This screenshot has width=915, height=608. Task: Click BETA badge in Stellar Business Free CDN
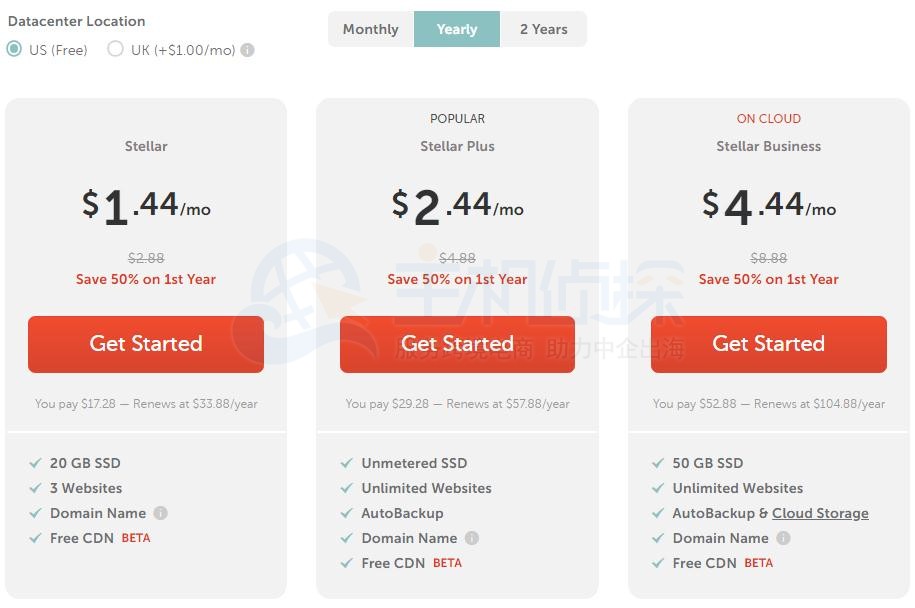pyautogui.click(x=758, y=563)
